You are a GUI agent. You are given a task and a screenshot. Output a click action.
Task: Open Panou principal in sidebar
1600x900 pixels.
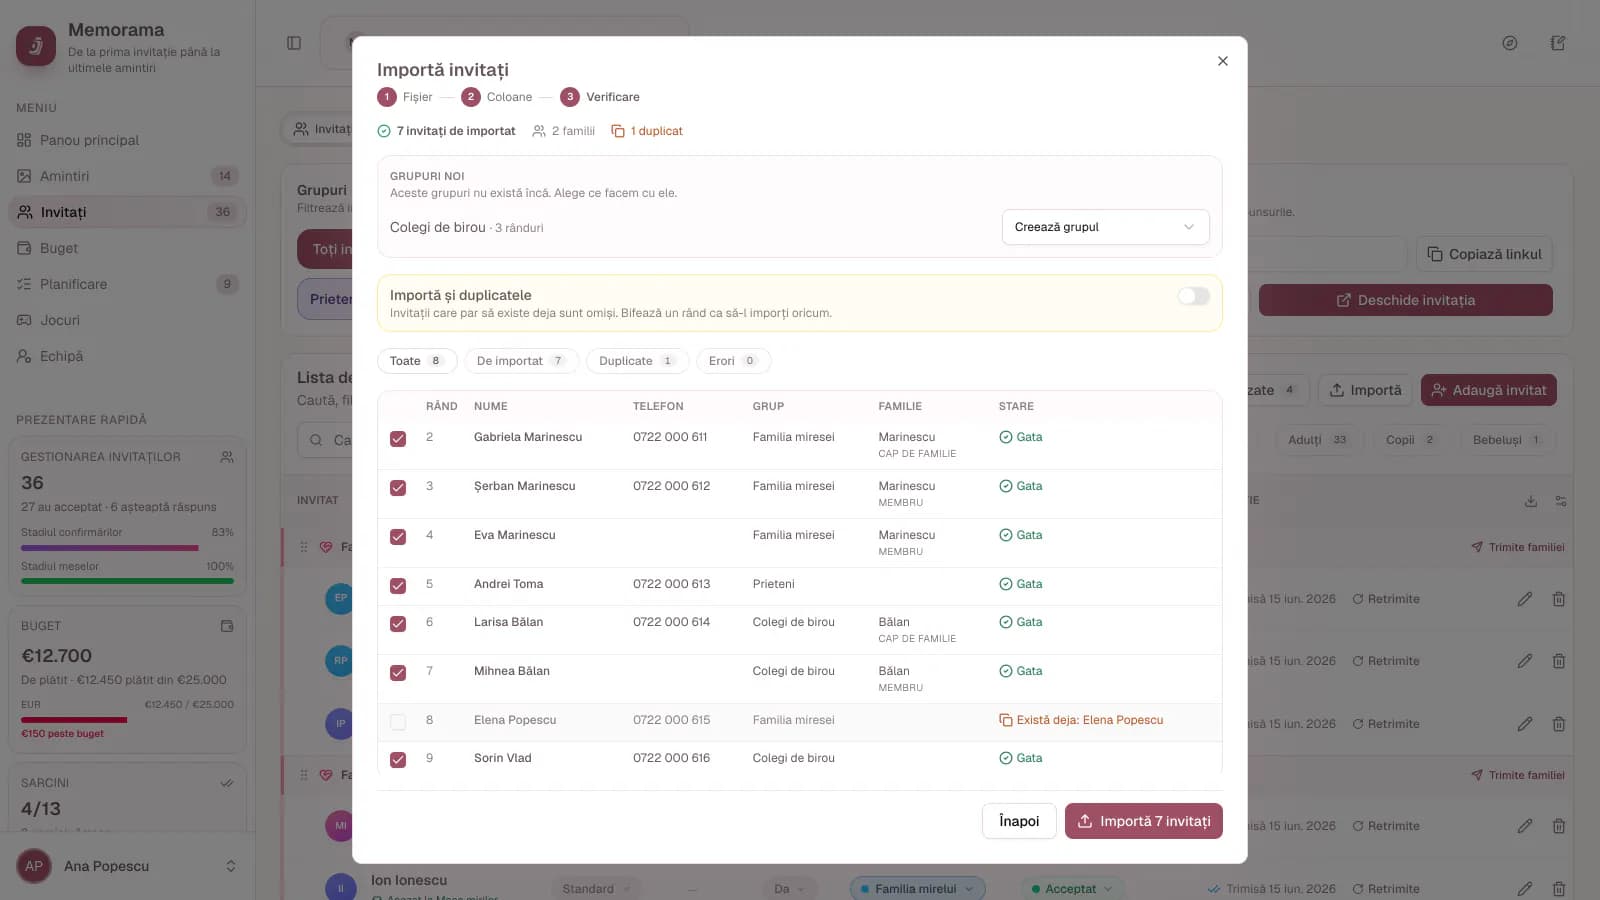(127, 140)
